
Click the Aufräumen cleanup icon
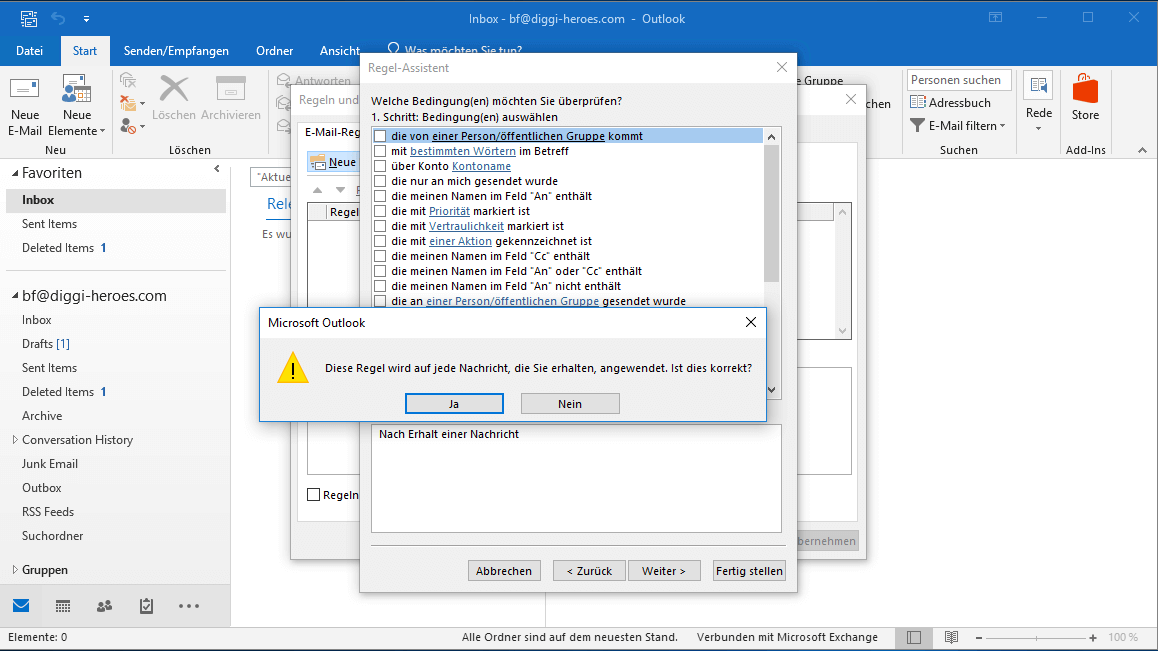[x=129, y=103]
